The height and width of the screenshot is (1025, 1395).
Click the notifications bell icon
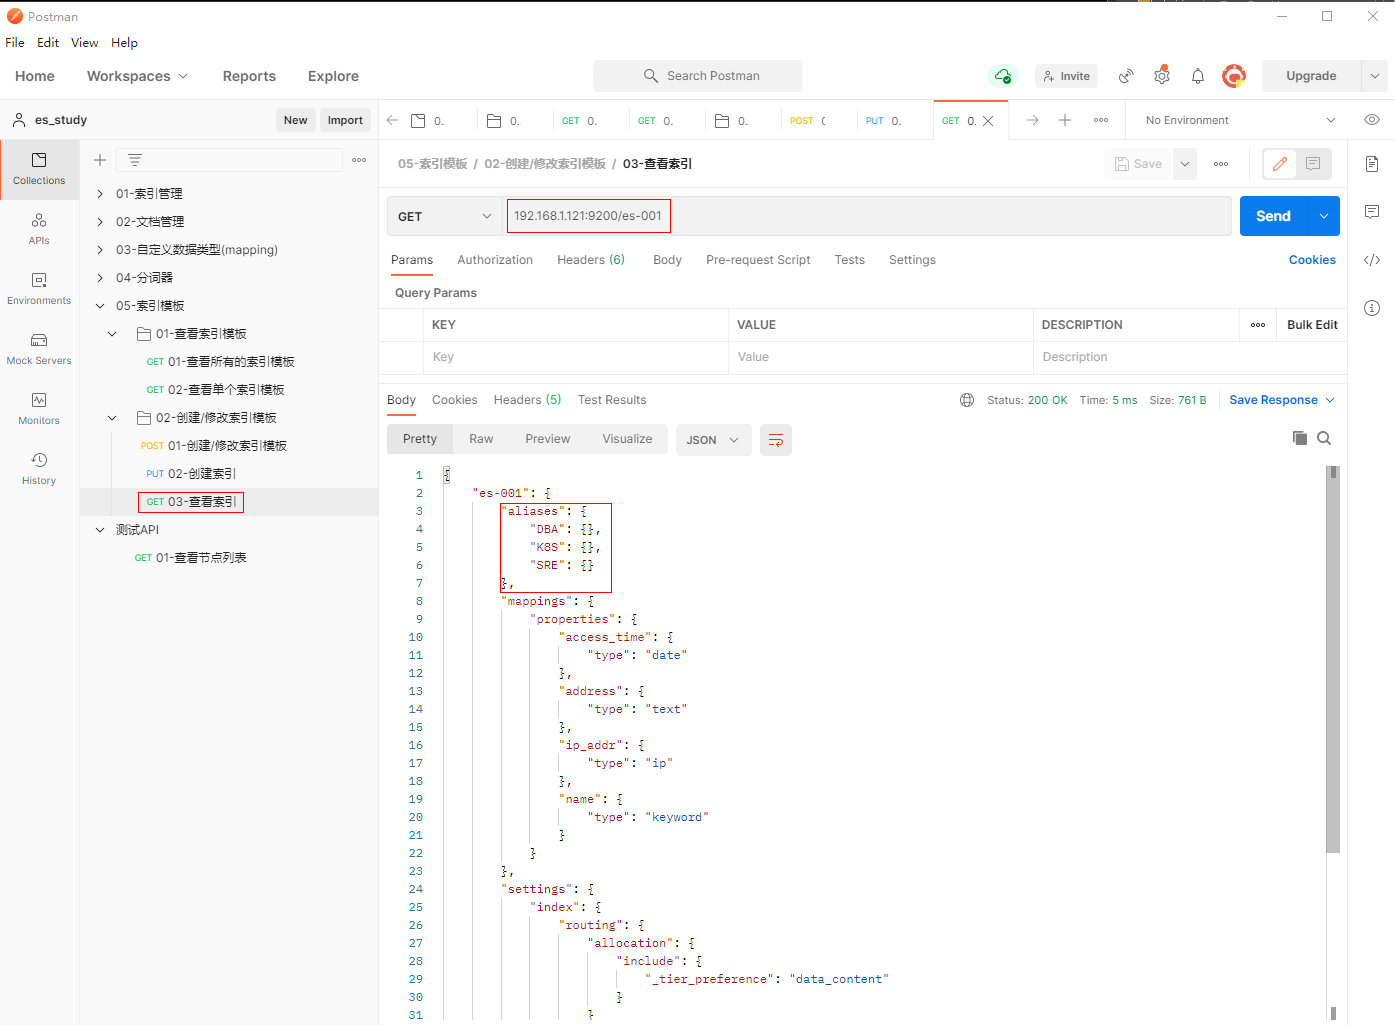1197,76
